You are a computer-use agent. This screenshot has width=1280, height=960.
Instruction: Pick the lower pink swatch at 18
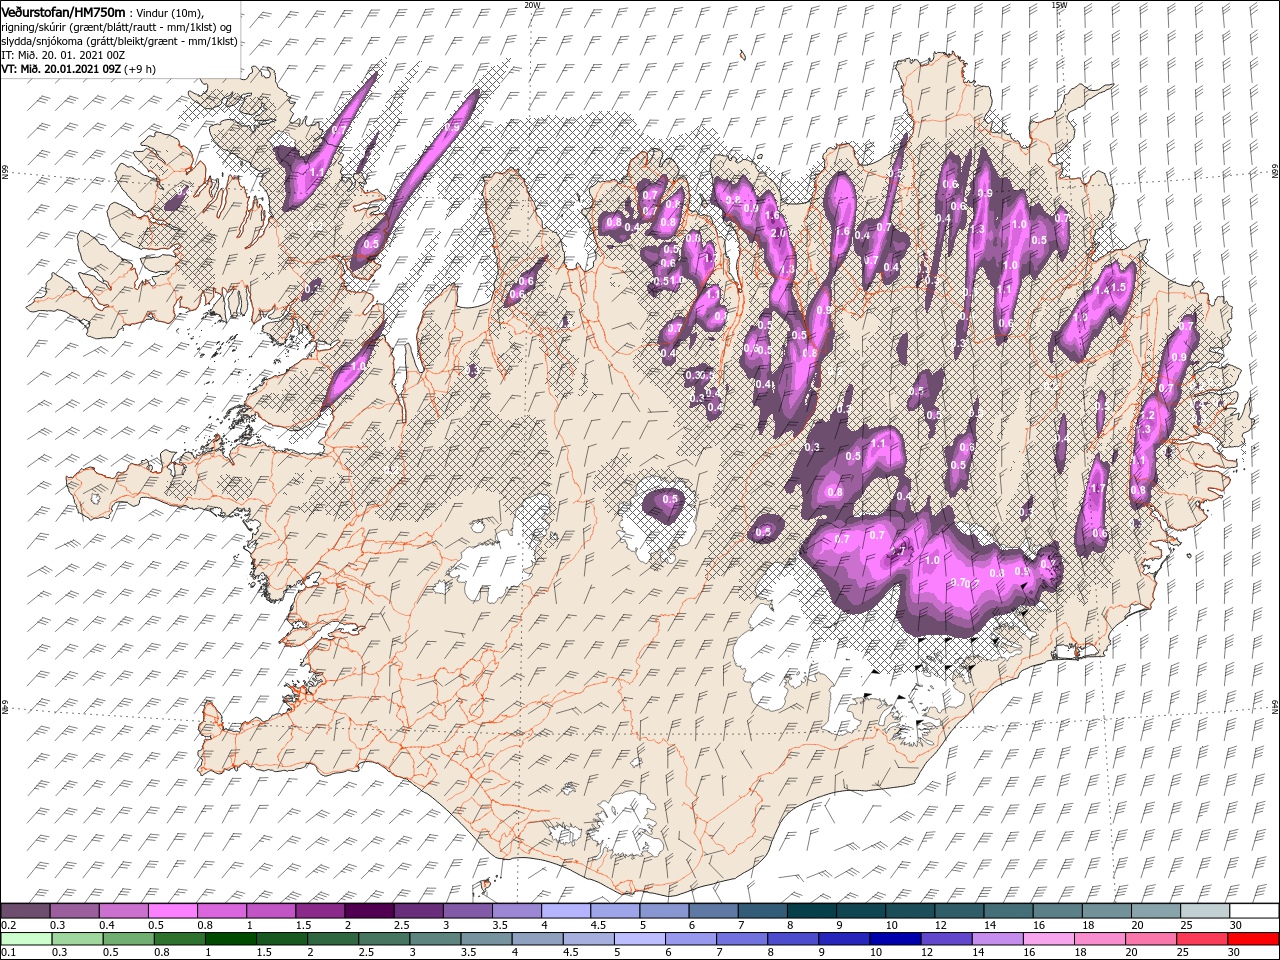(1098, 939)
